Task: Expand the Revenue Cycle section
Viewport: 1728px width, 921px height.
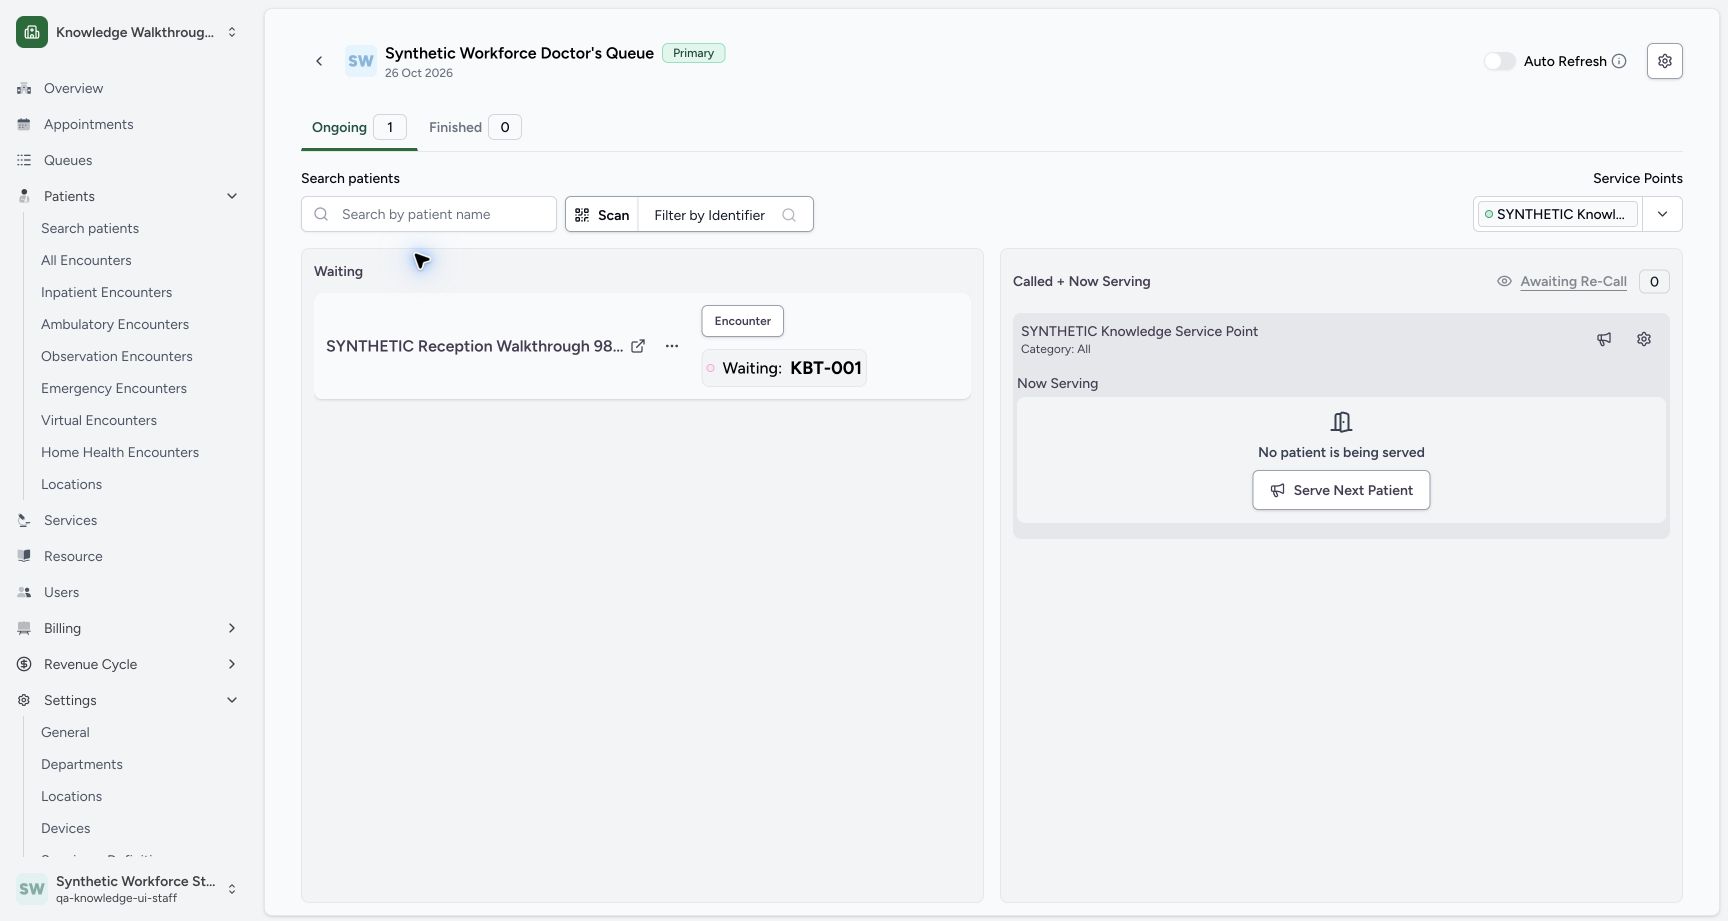Action: 232,664
